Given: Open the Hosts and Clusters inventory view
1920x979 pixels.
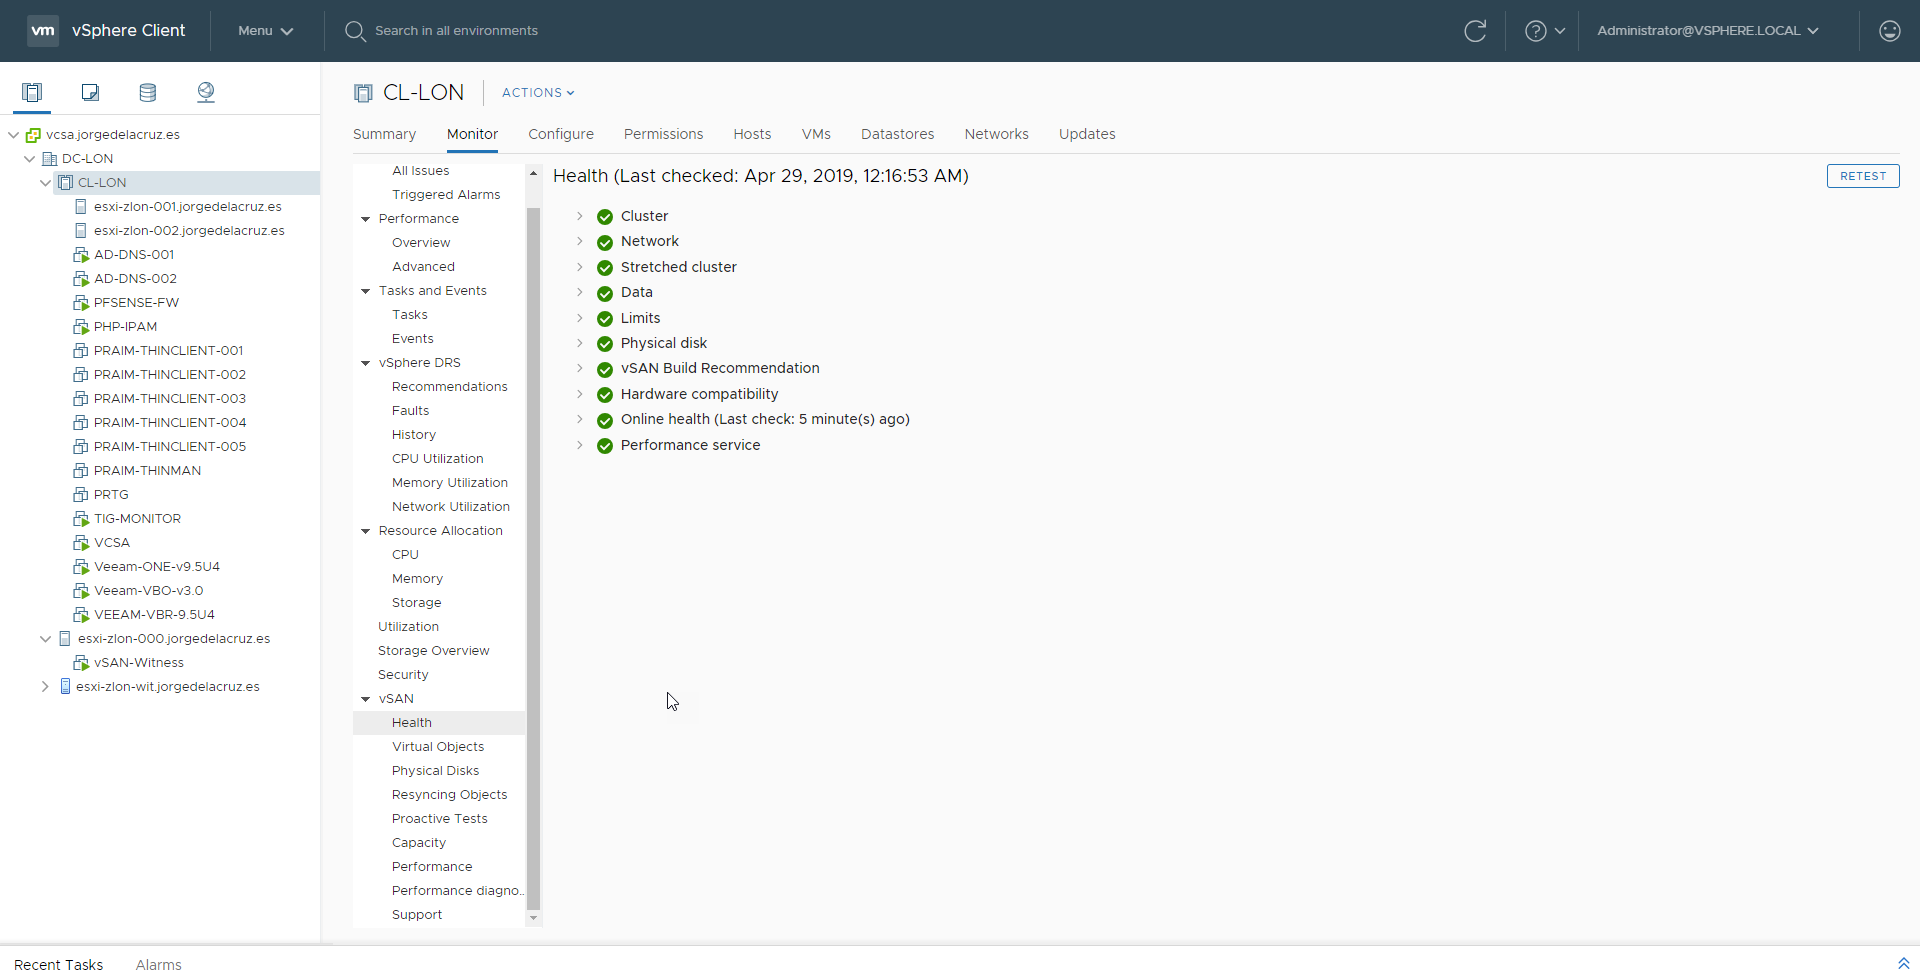Looking at the screenshot, I should point(32,93).
